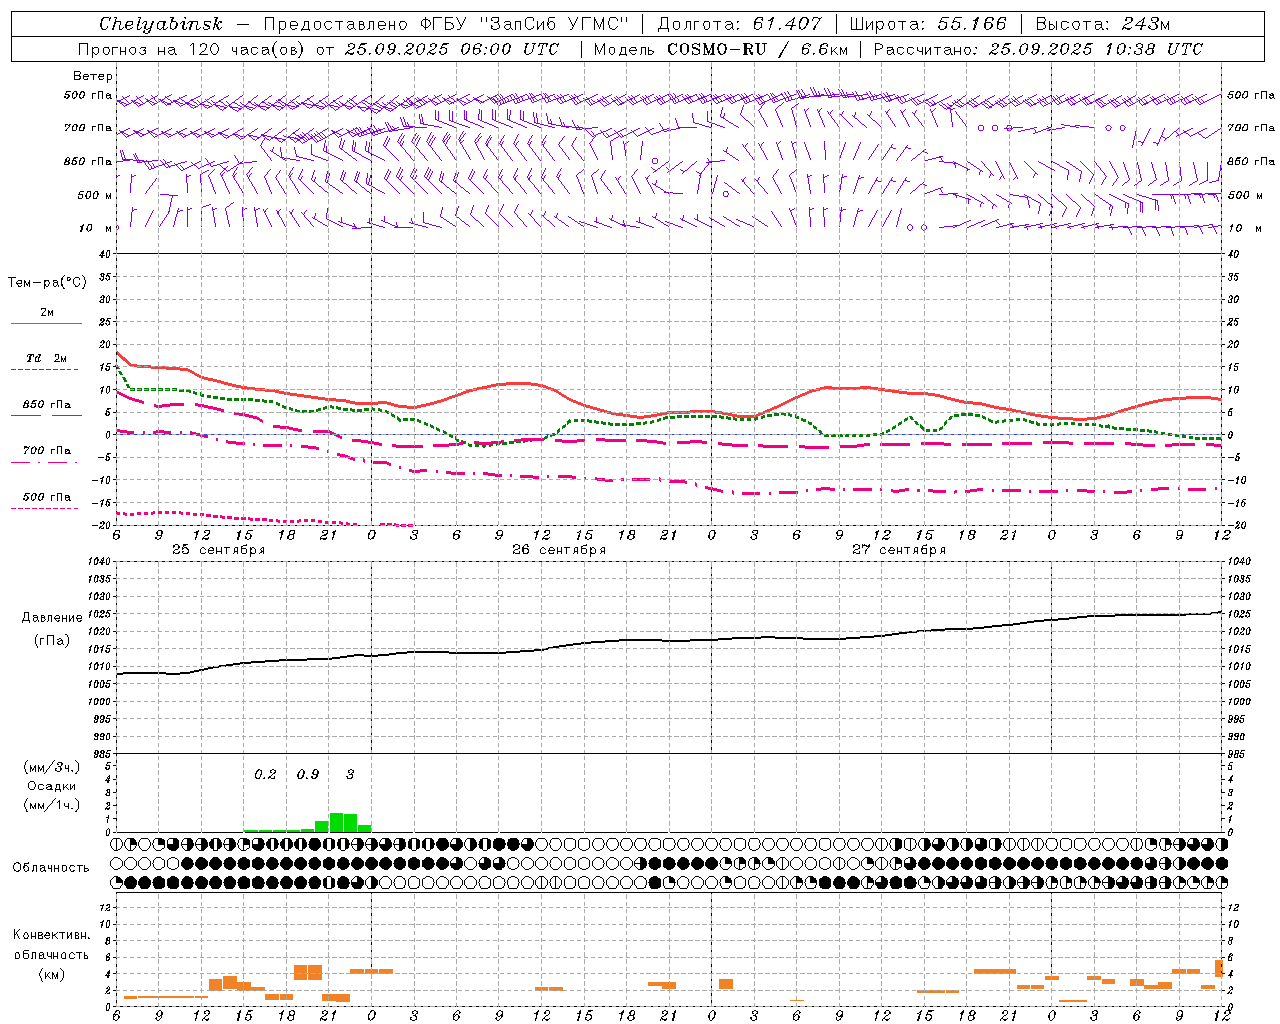This screenshot has width=1280, height=1024.
Task: Click the '3' three-hour precipitation total
Action: pos(350,774)
